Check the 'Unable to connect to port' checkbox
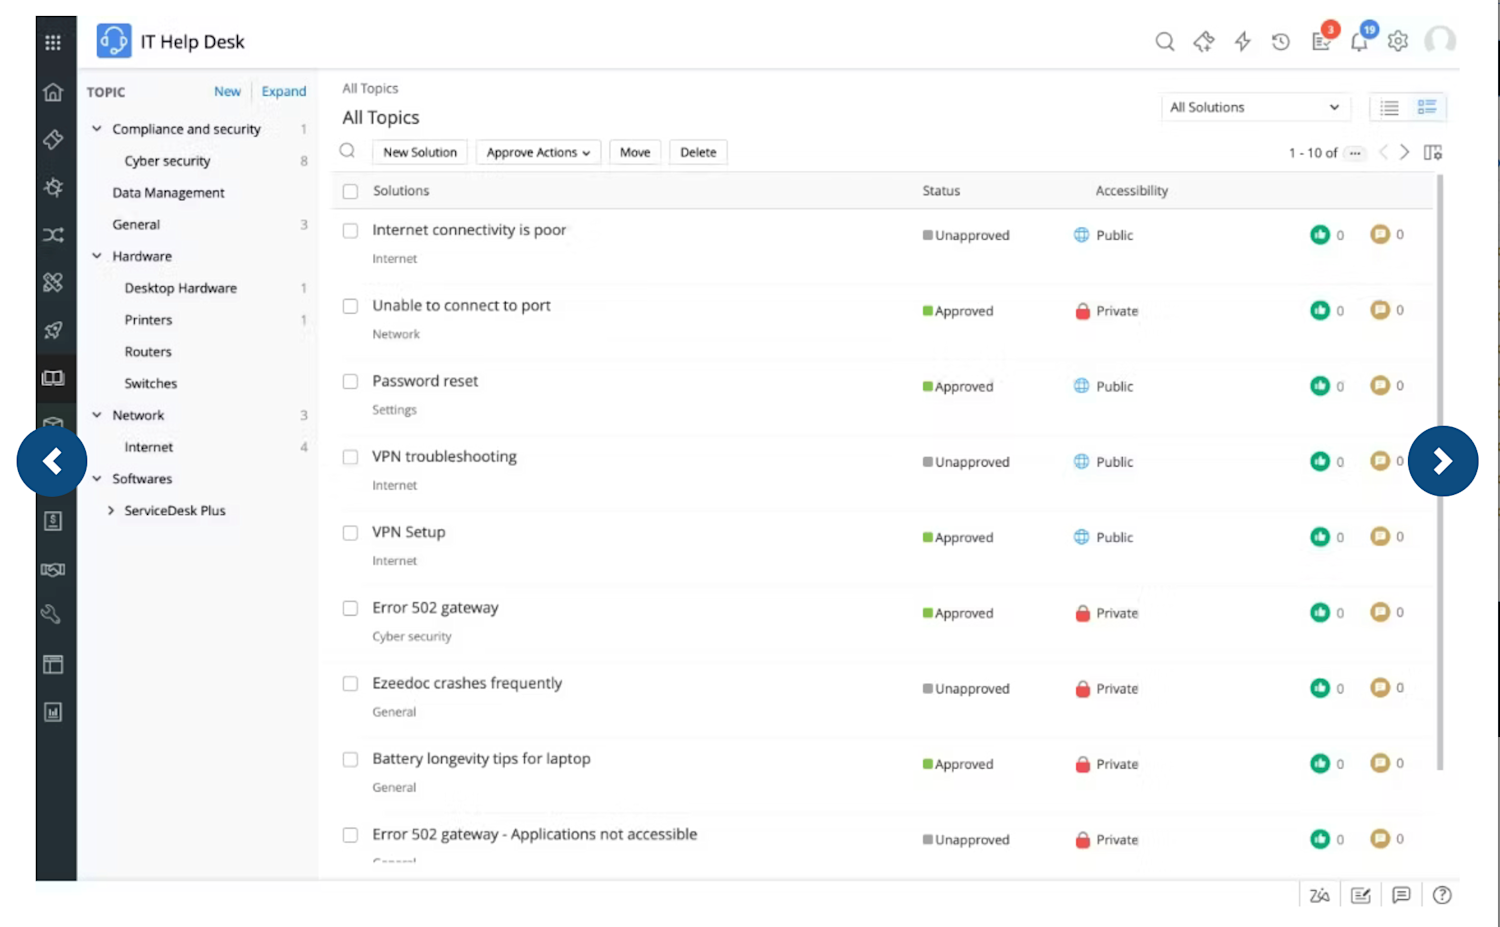The image size is (1500, 927). 350,307
